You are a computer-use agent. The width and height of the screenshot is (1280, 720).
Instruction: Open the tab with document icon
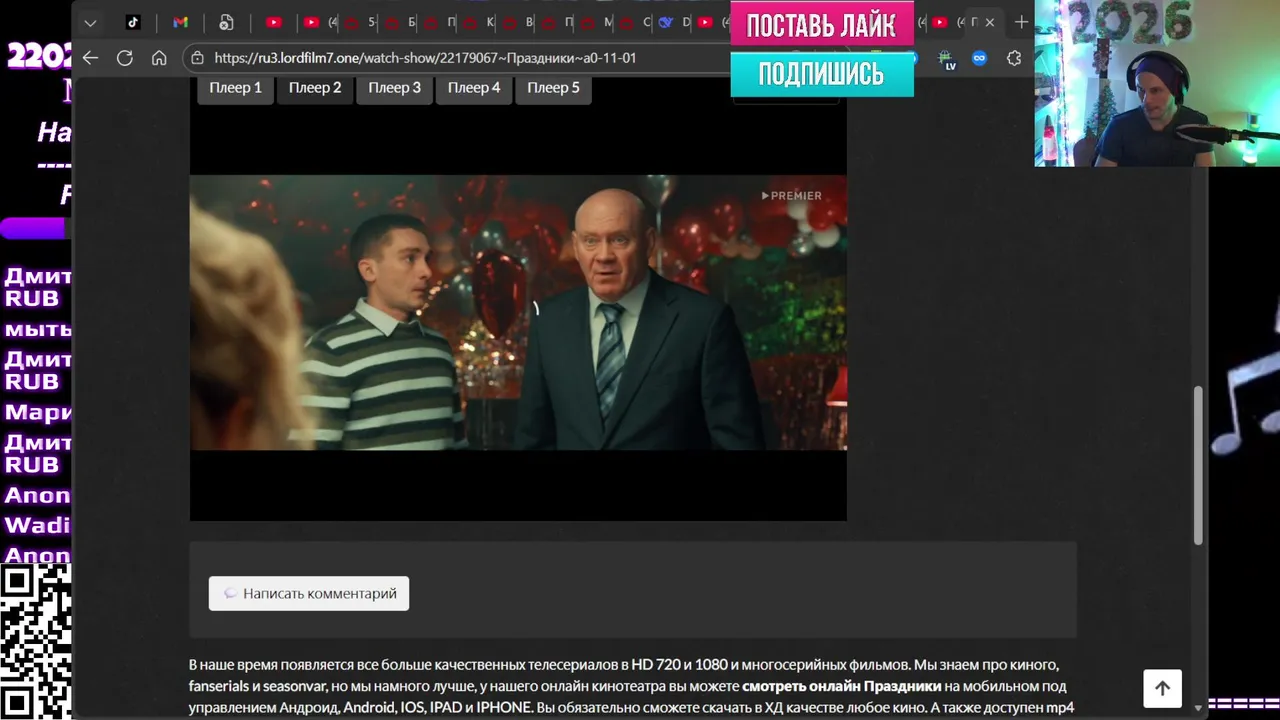click(226, 22)
